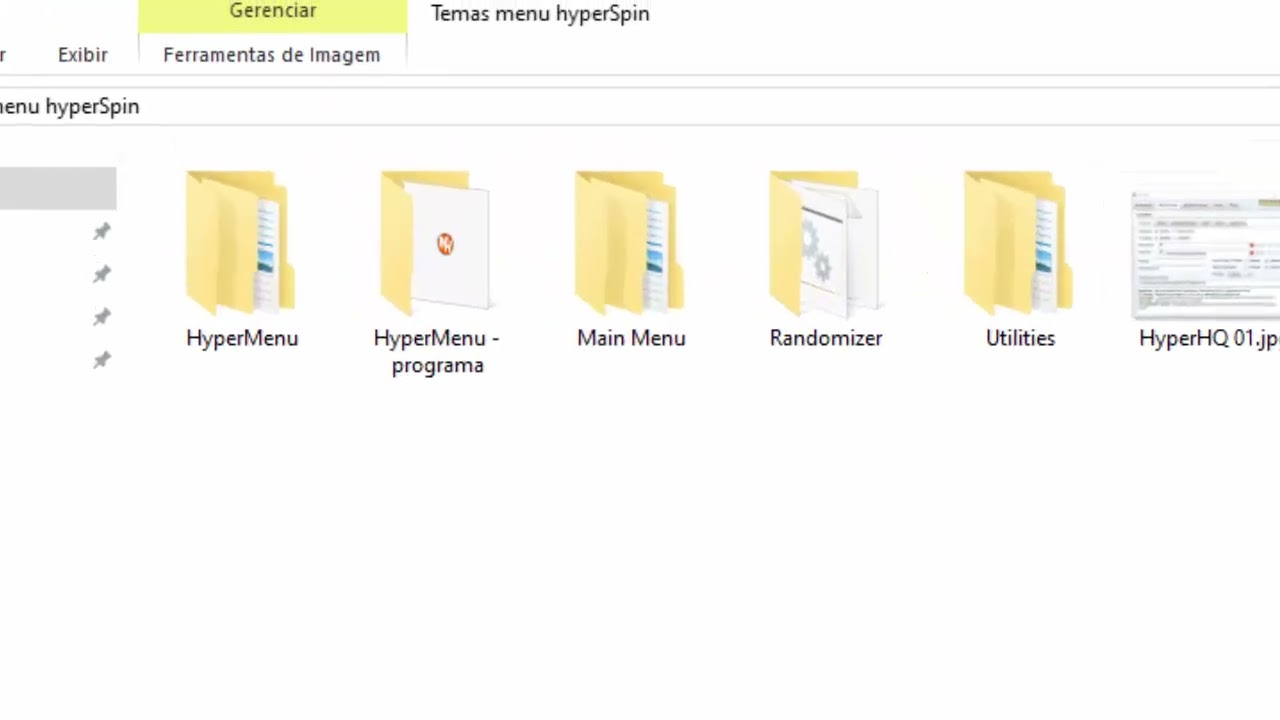Image resolution: width=1280 pixels, height=720 pixels.
Task: Click the 'Randomizer' folder name label
Action: (x=826, y=338)
